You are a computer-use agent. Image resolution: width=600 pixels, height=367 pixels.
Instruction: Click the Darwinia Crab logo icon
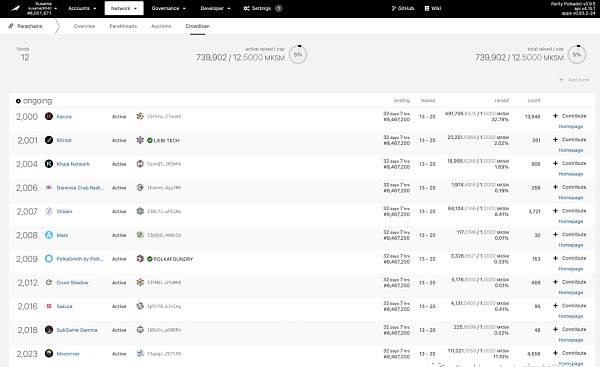(x=49, y=188)
